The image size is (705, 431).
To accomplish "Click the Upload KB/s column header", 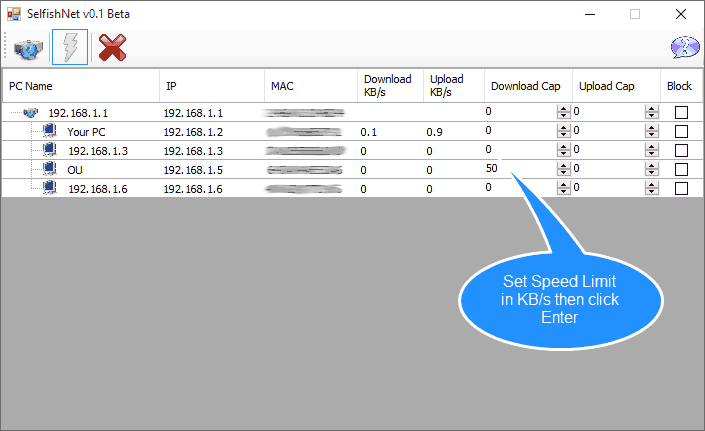I will [454, 86].
